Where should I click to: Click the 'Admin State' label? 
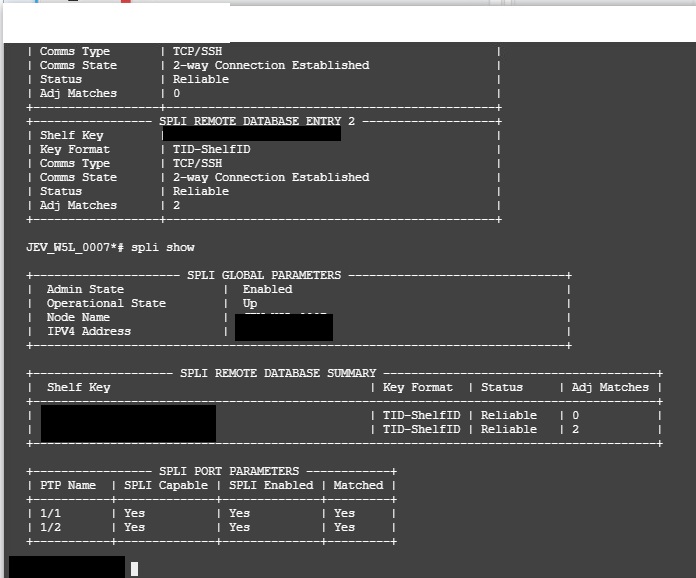[x=85, y=289]
